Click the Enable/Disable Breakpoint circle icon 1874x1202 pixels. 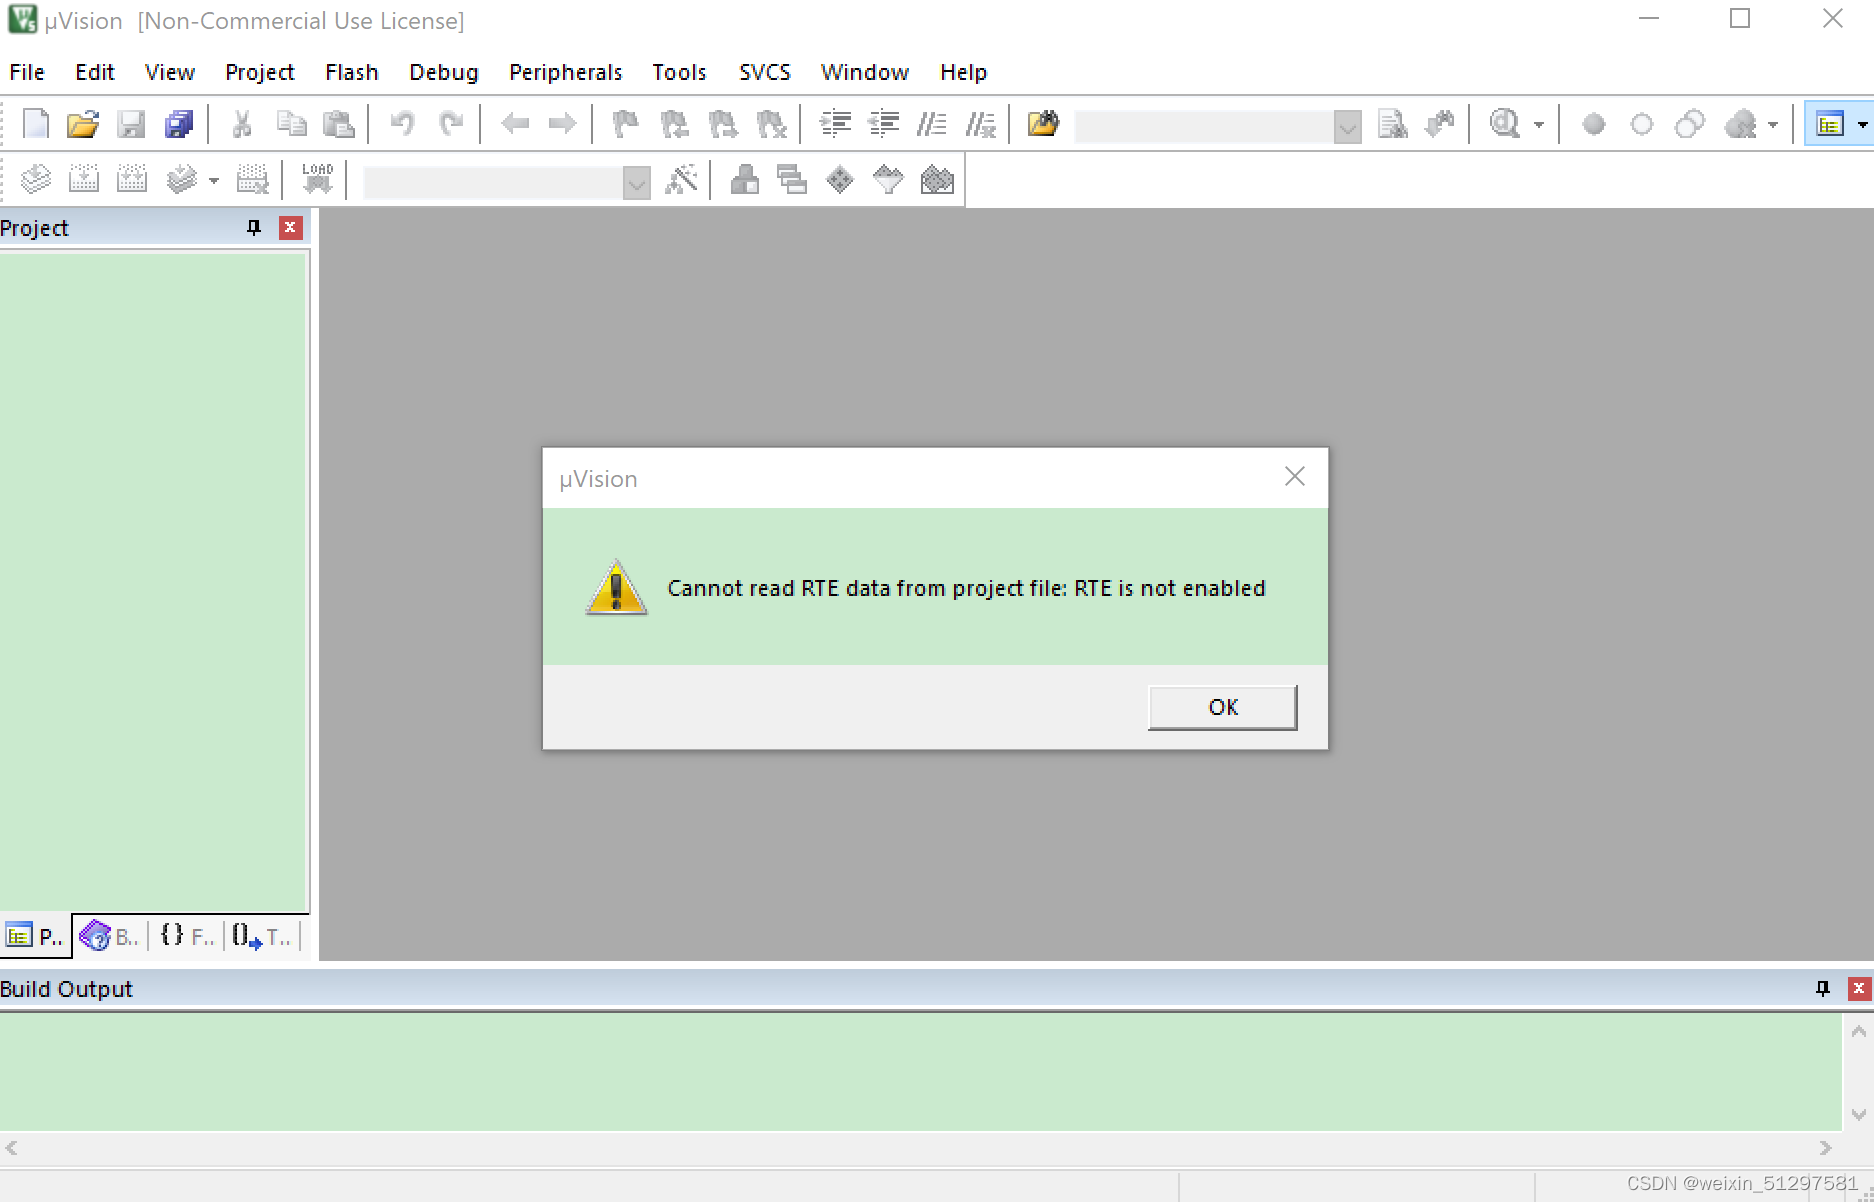1642,125
